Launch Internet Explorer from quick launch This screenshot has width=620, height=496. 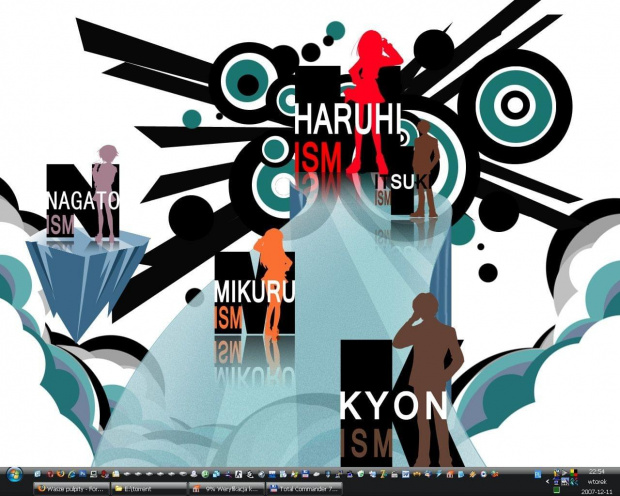tap(72, 474)
